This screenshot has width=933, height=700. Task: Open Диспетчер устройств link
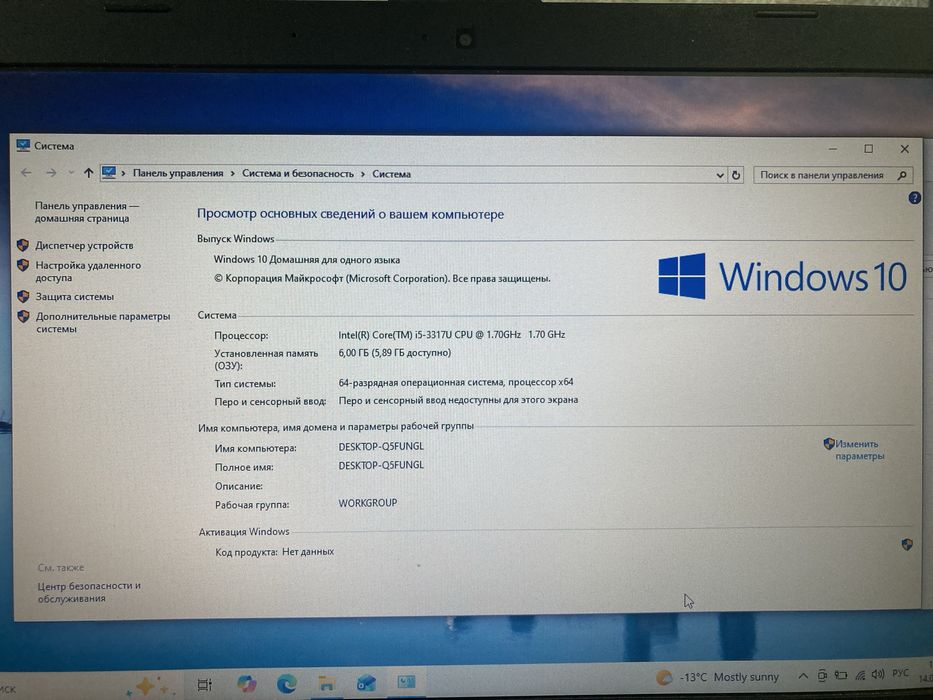(84, 245)
